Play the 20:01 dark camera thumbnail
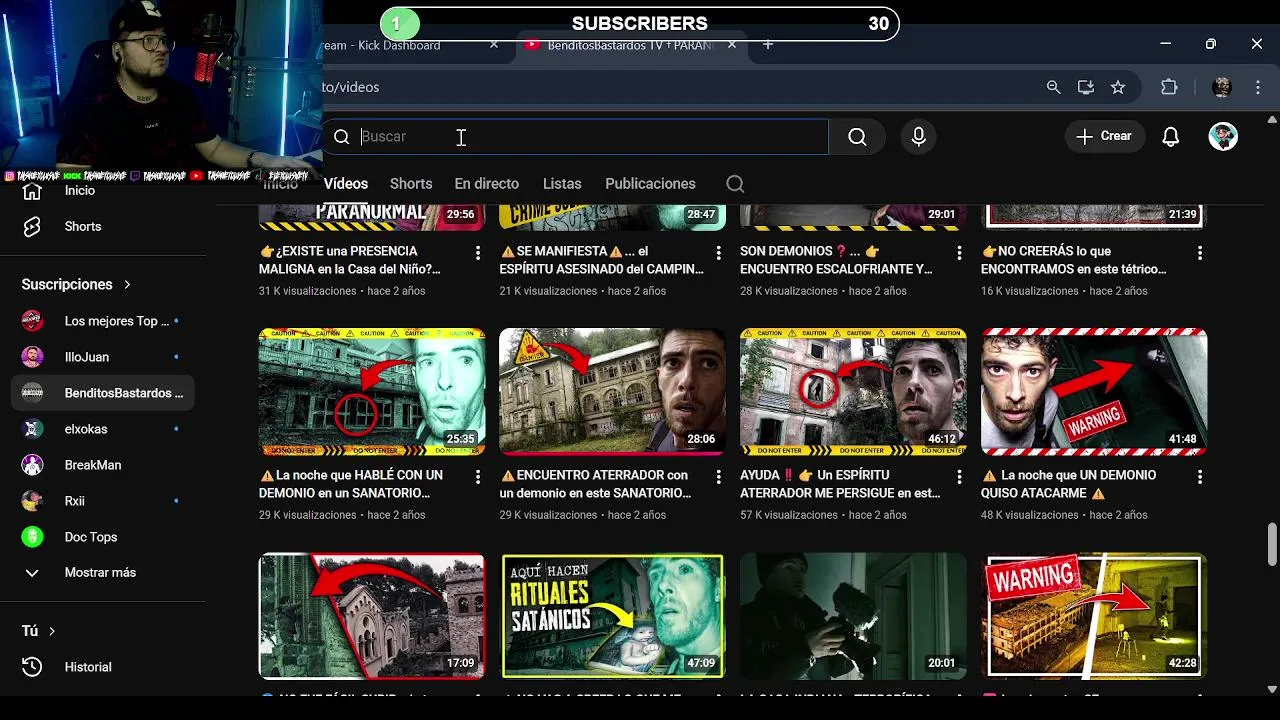The height and width of the screenshot is (720, 1280). (x=853, y=616)
